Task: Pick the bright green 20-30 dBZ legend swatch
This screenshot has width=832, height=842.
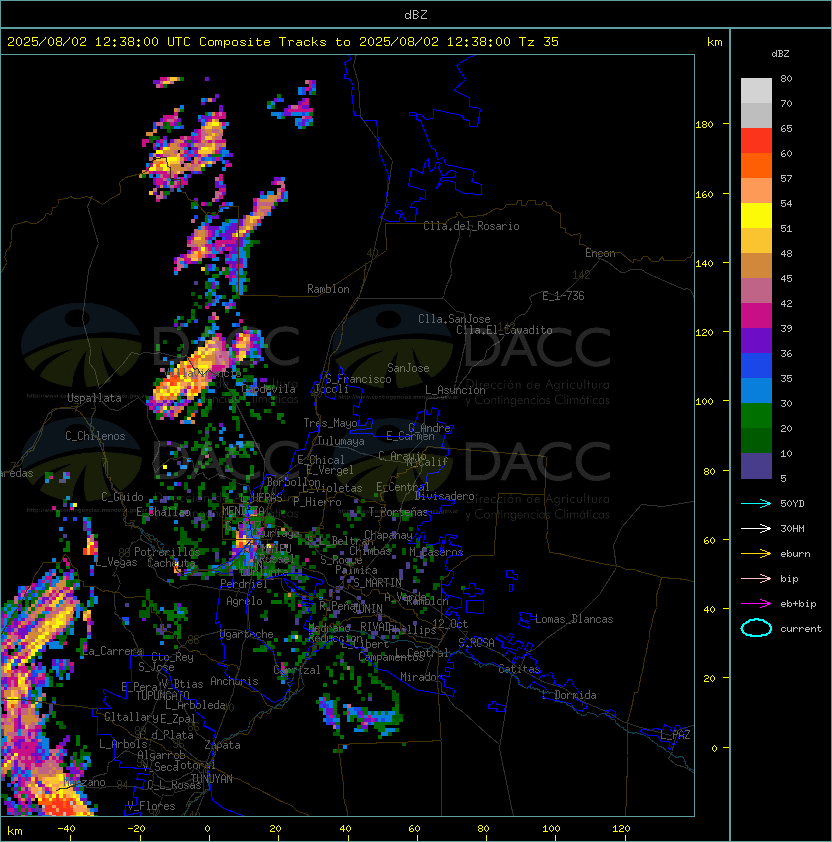Action: (x=756, y=416)
